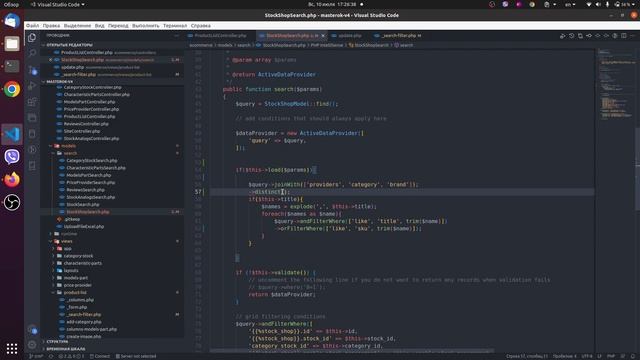Screen dimensions: 640x360
Task: Open the Выполнить menu
Action: [x=146, y=26]
